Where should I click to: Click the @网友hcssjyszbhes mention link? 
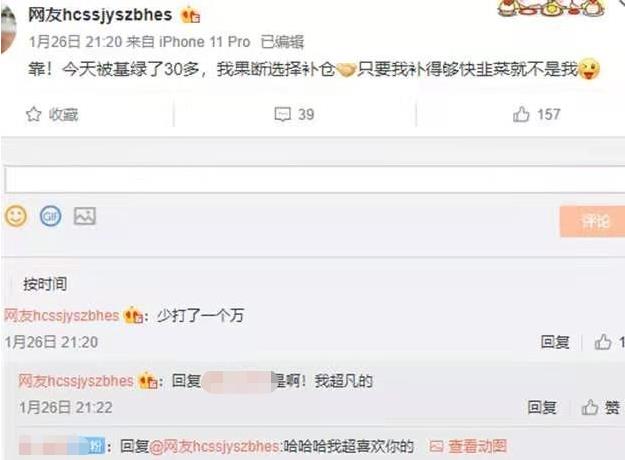click(214, 446)
